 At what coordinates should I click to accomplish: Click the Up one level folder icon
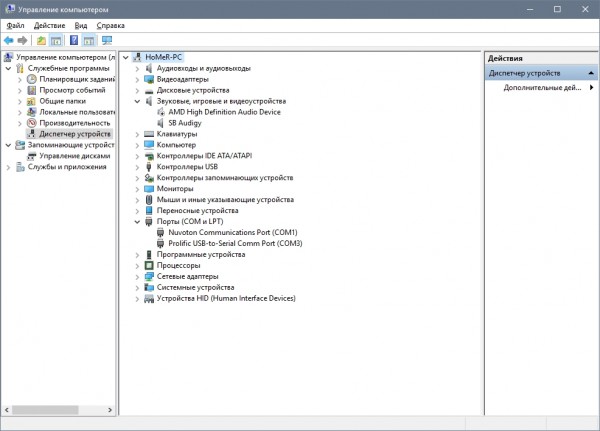tap(41, 40)
